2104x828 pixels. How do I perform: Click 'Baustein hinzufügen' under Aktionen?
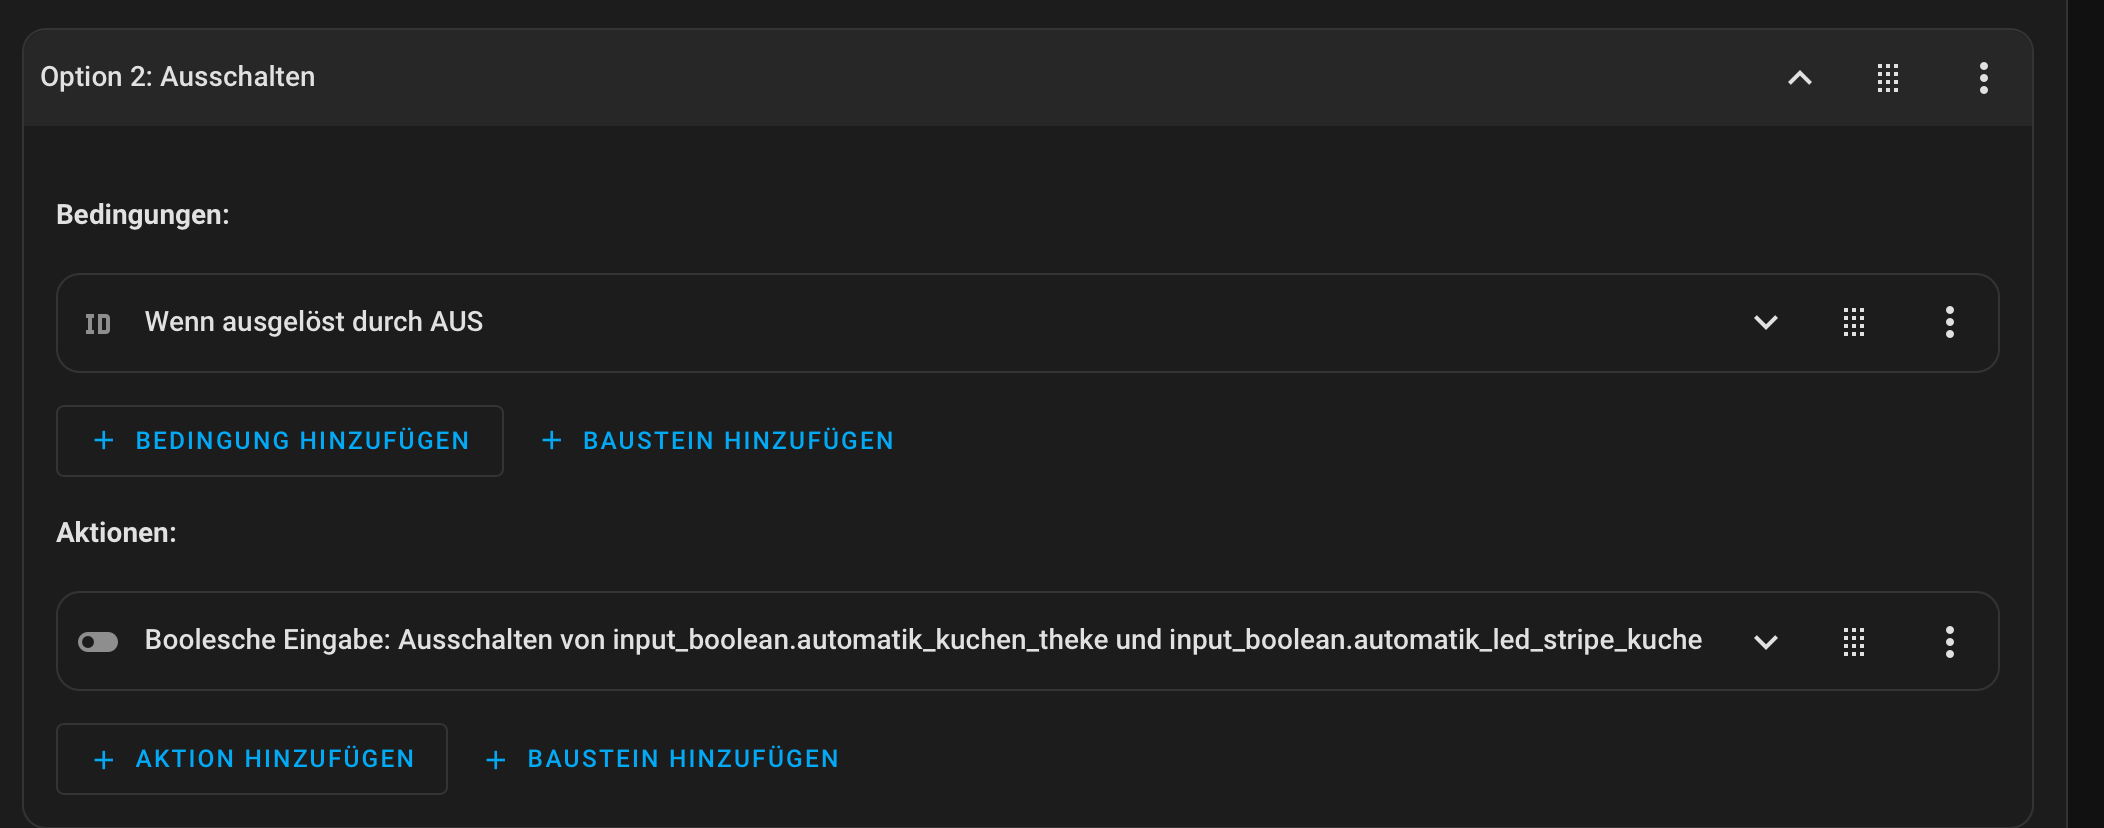[x=662, y=759]
